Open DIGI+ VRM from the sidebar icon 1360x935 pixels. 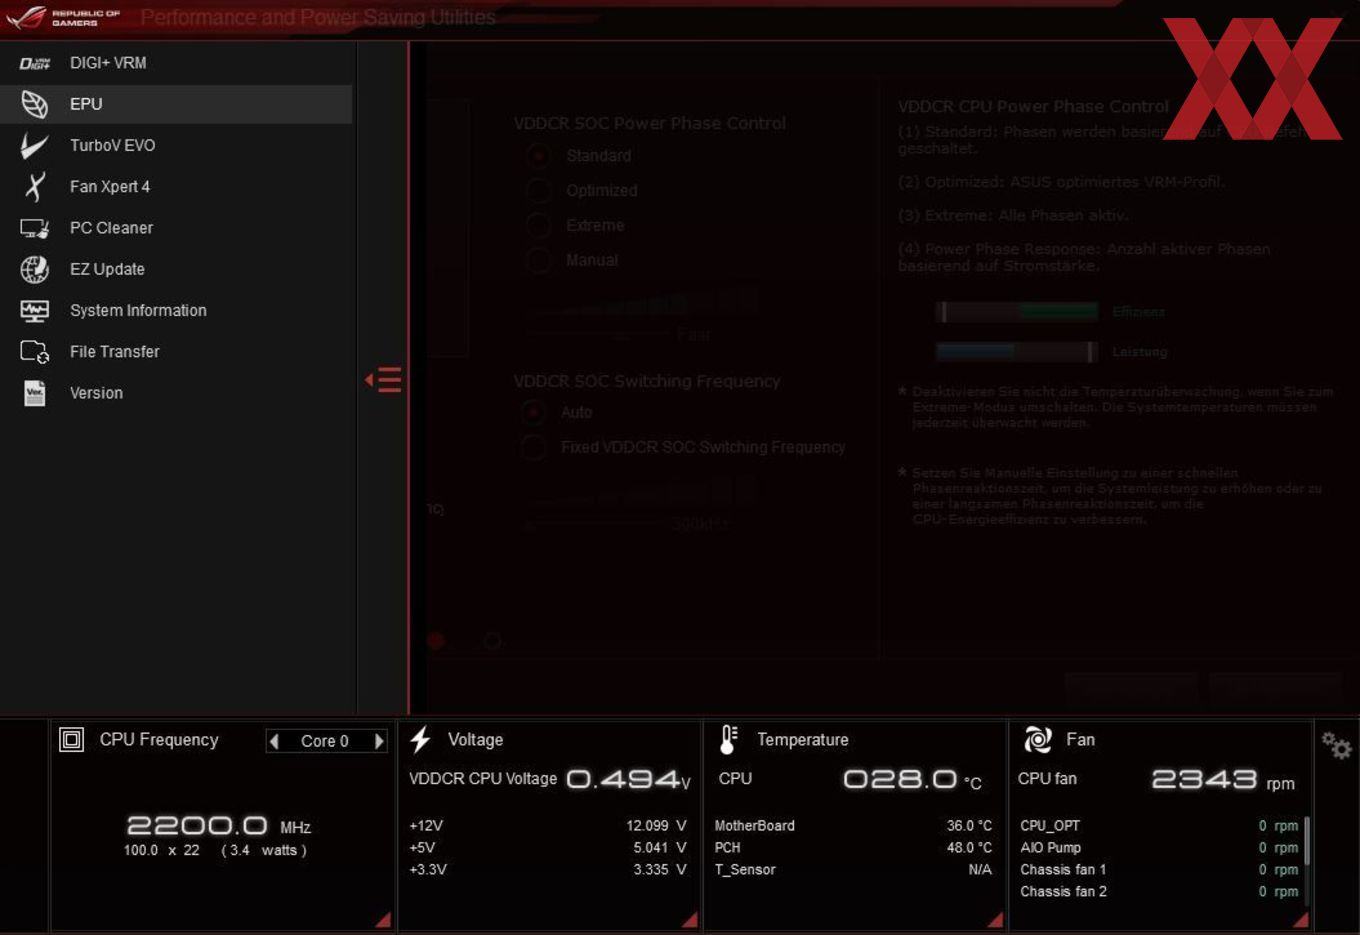34,63
